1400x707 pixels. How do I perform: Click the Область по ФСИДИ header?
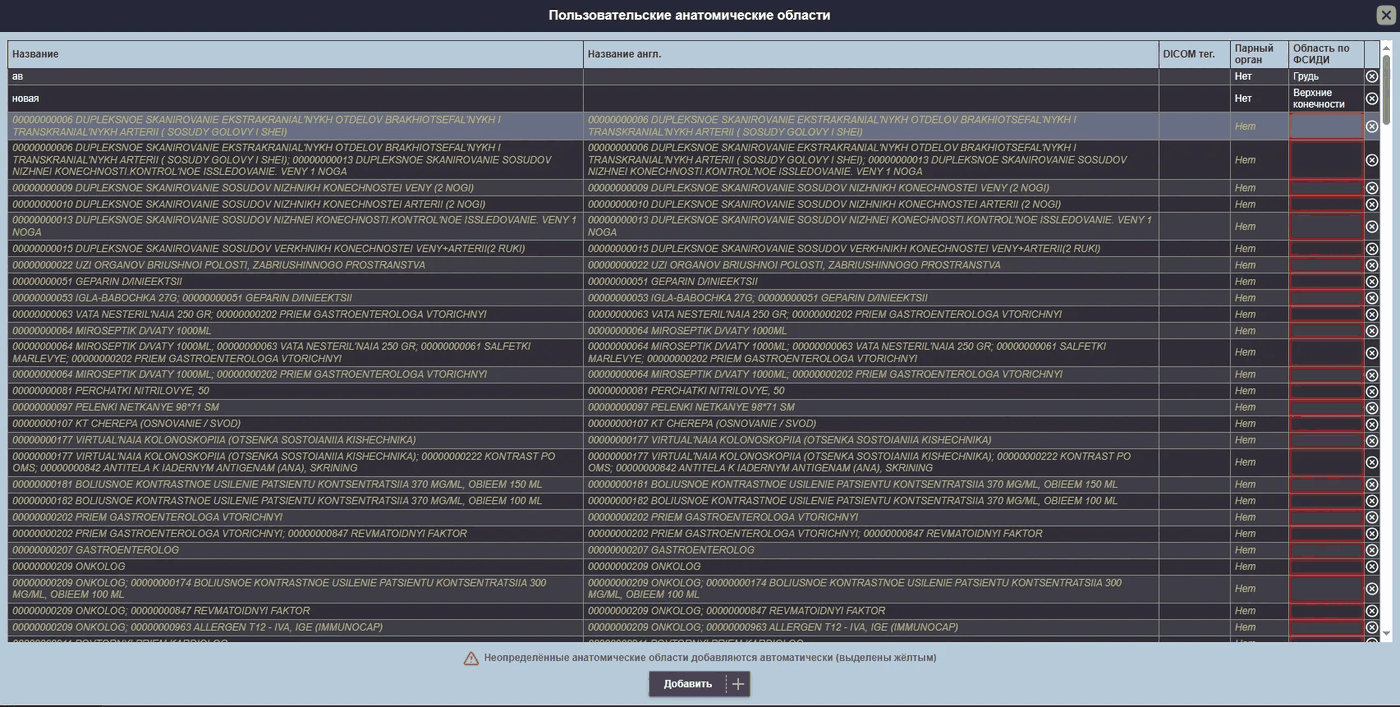click(x=1326, y=54)
